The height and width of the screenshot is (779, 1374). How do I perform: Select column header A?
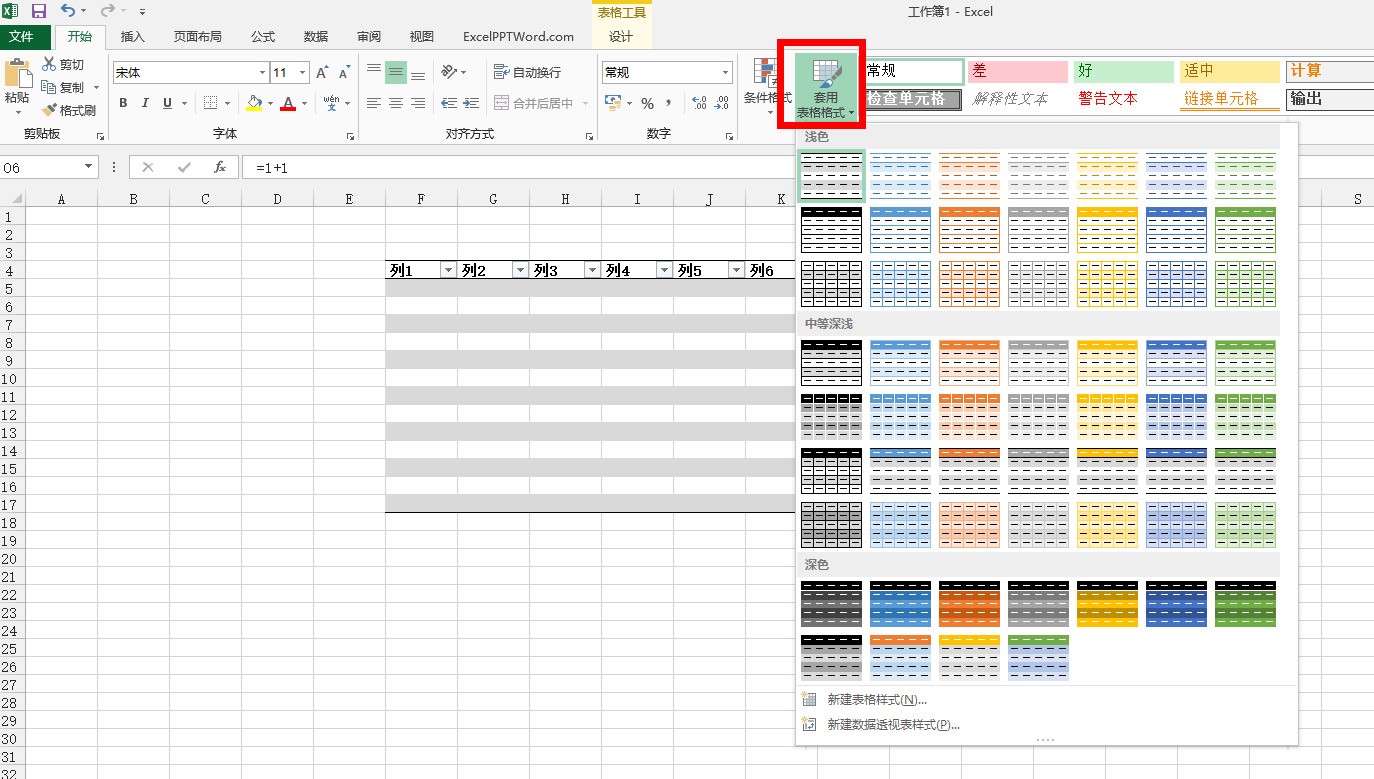click(61, 199)
